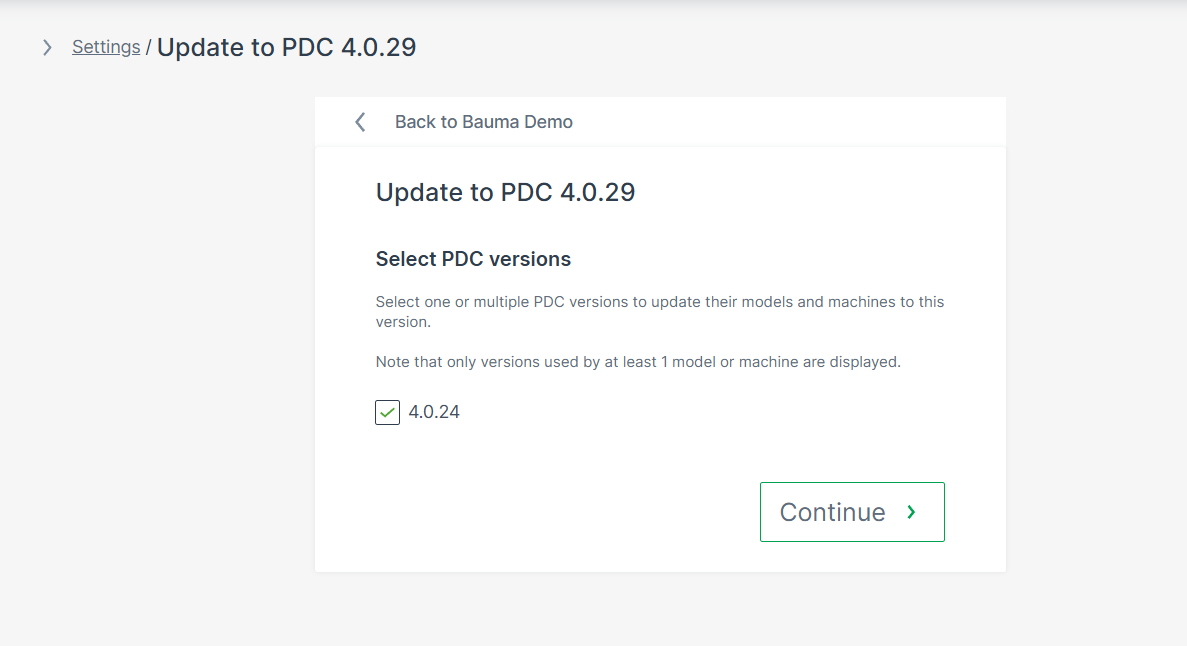Click the slash separator after Settings
The image size is (1187, 646).
pyautogui.click(x=148, y=47)
